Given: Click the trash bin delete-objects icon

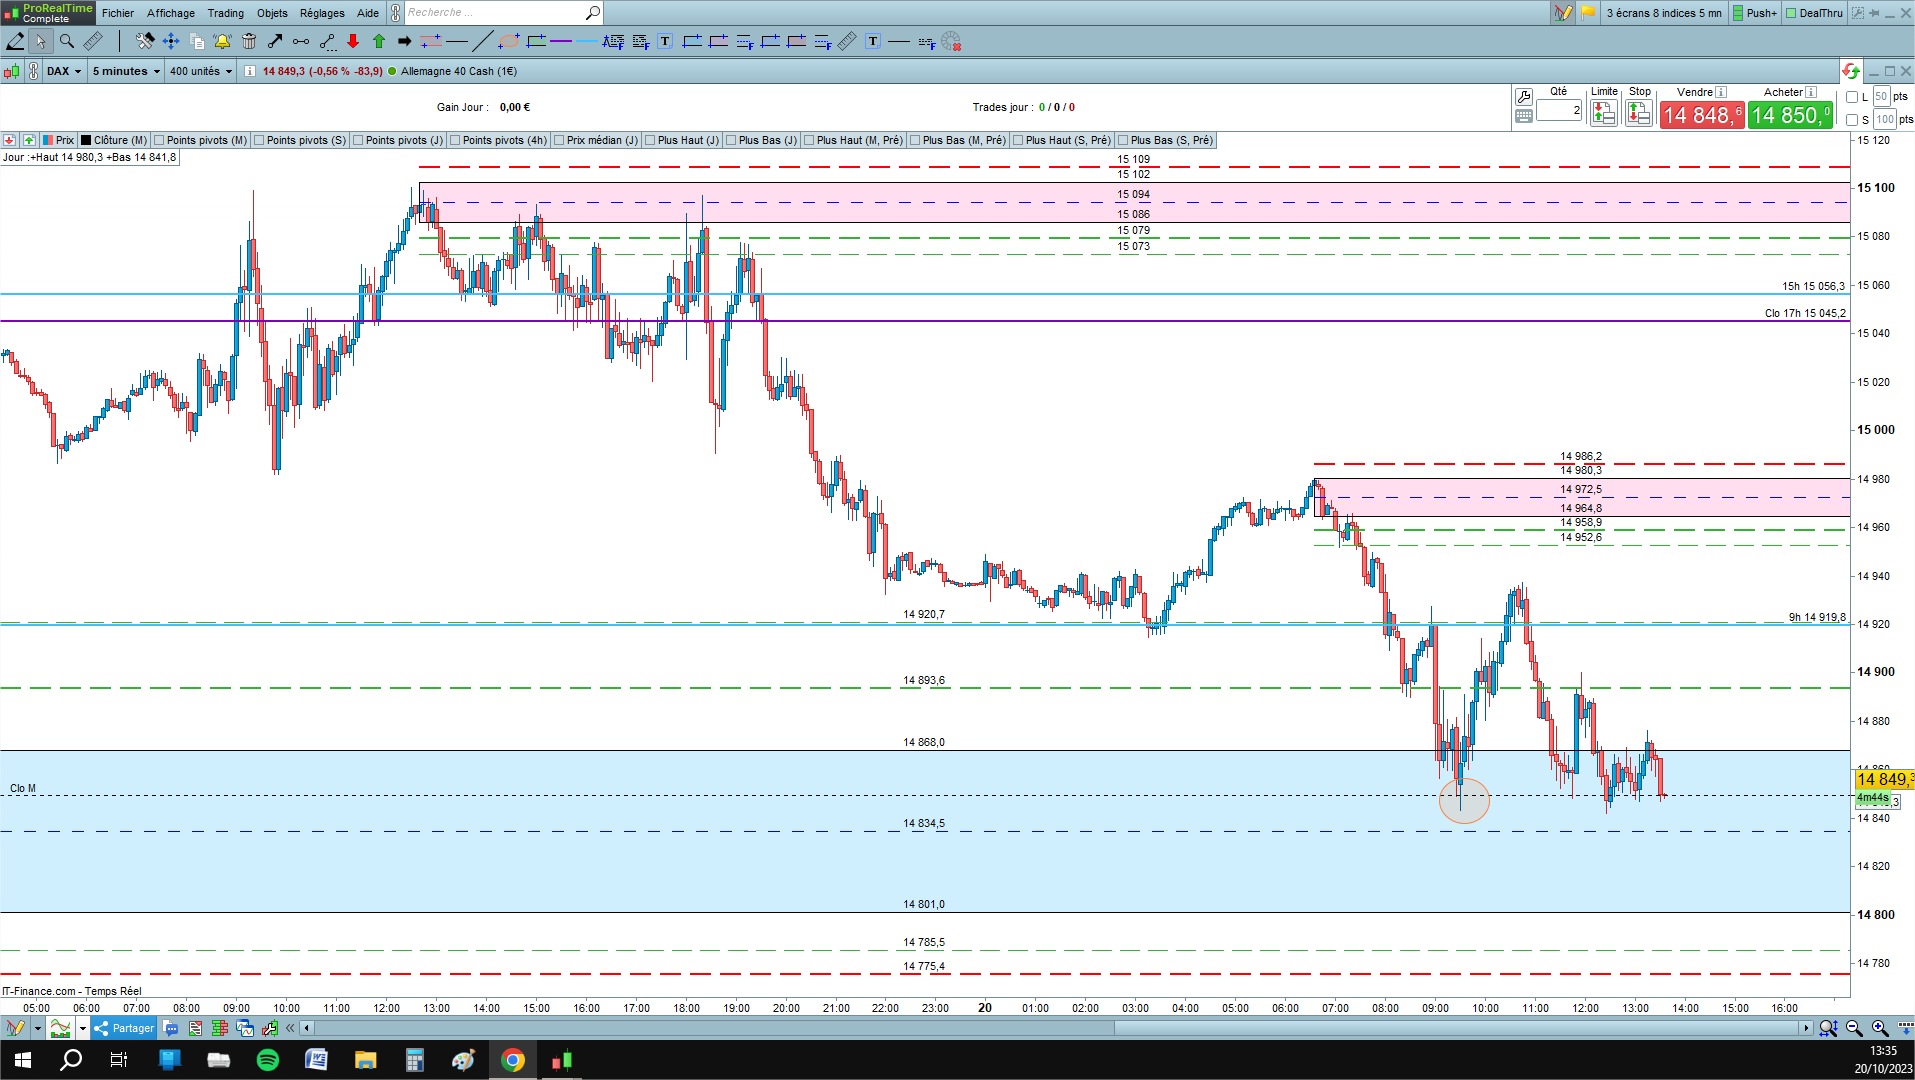Looking at the screenshot, I should coord(249,41).
